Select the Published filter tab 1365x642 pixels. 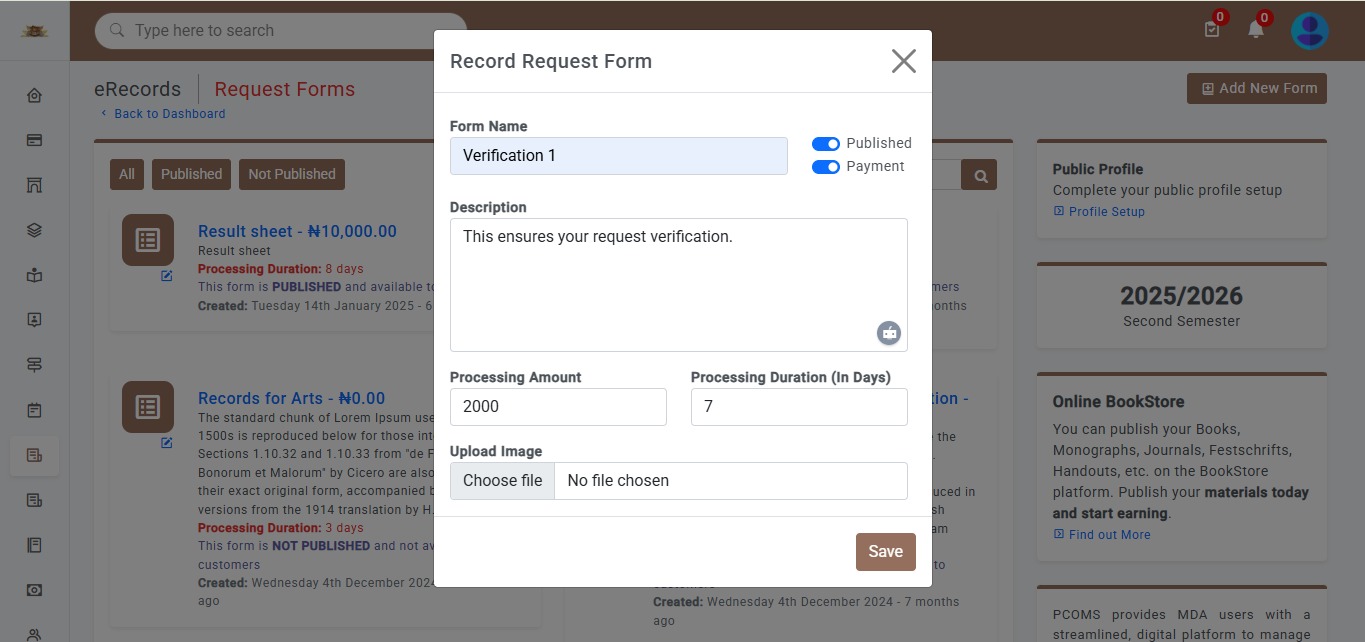[191, 174]
